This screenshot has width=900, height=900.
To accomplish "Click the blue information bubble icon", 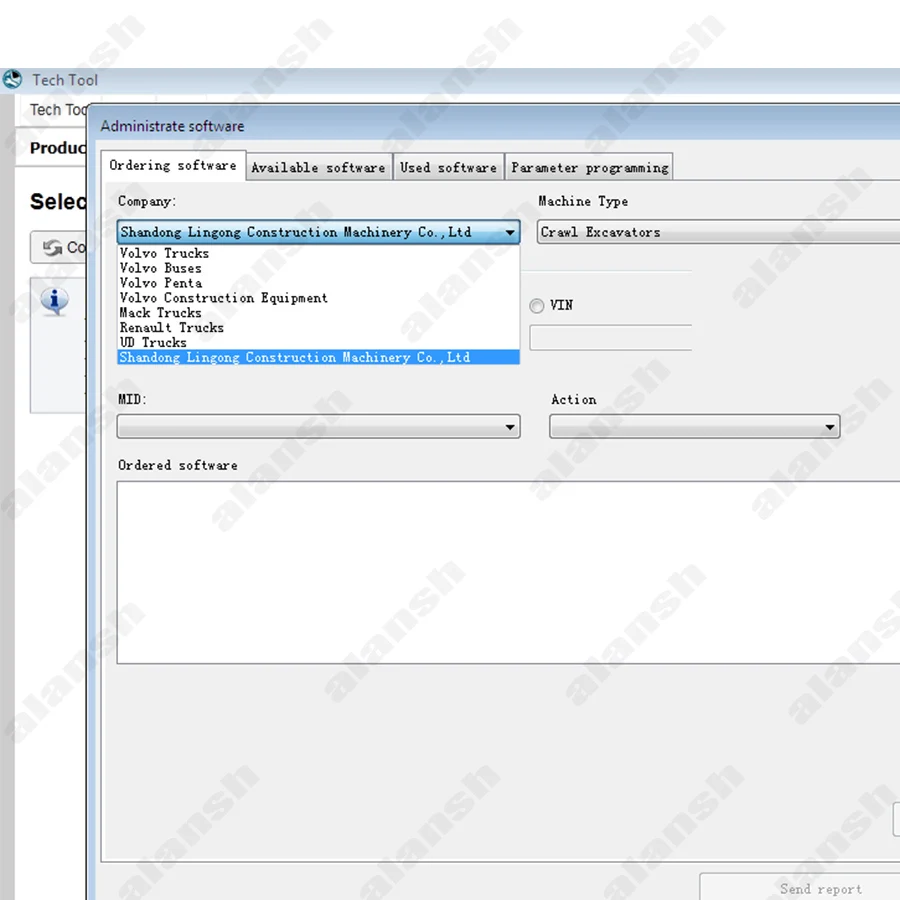I will [55, 301].
